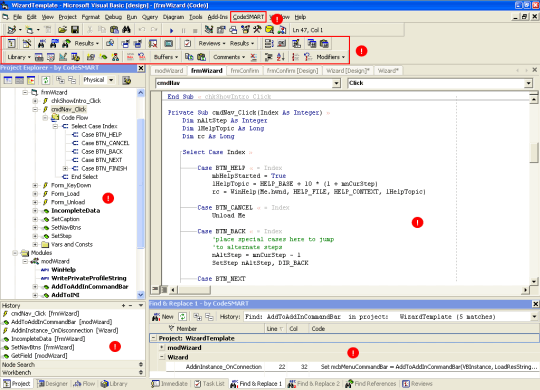This screenshot has height=390, width=540.
Task: Toggle third view-mode icon in Project Explorer toolbar
Action: coord(31,80)
